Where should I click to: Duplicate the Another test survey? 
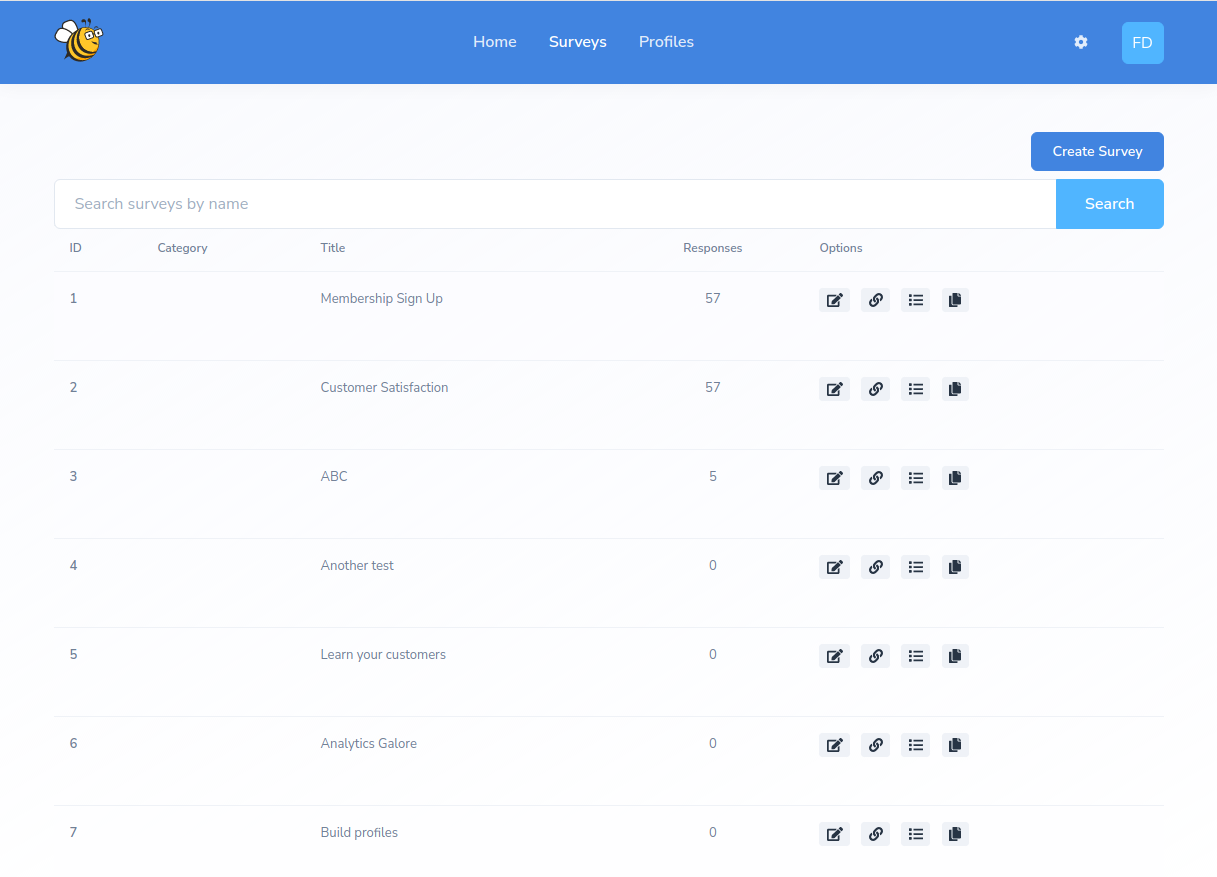point(955,567)
